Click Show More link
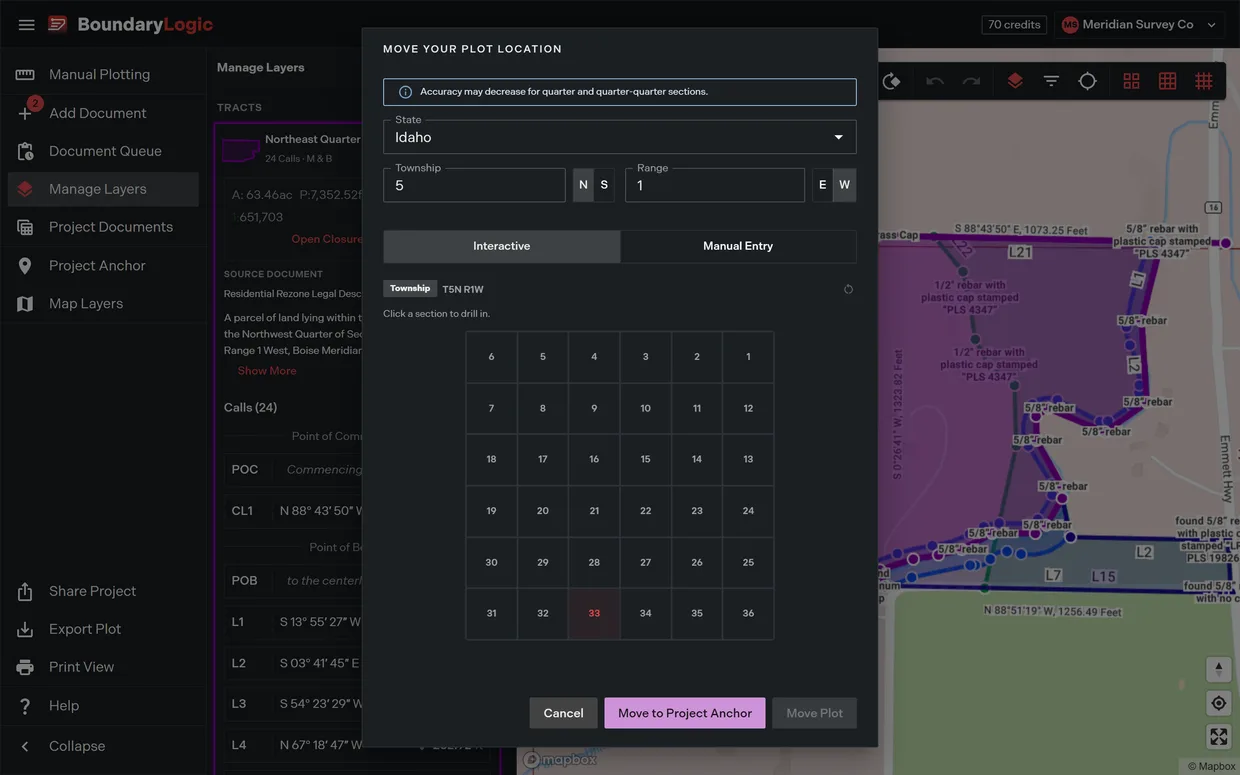Viewport: 1240px width, 775px height. pyautogui.click(x=267, y=371)
